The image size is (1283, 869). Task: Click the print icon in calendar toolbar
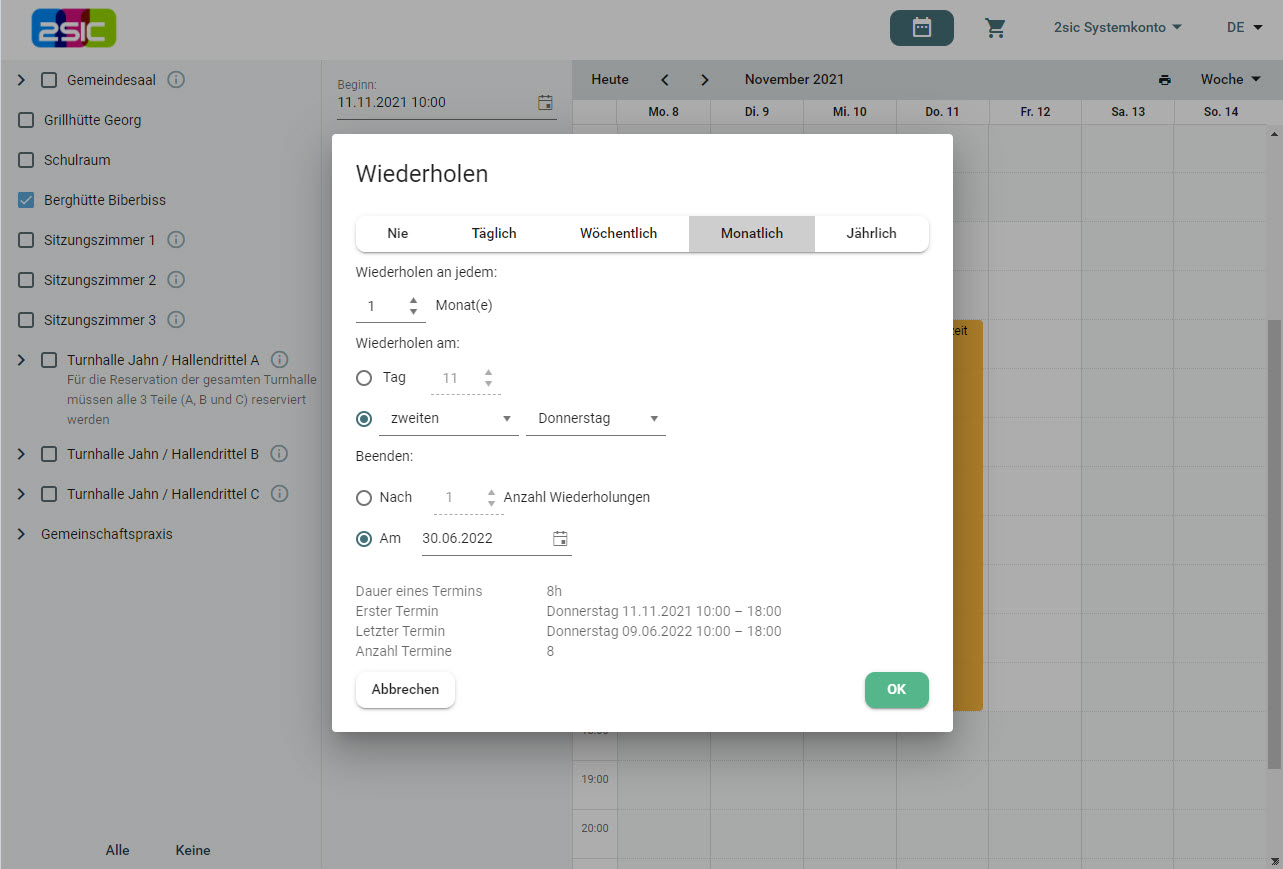[x=1164, y=80]
